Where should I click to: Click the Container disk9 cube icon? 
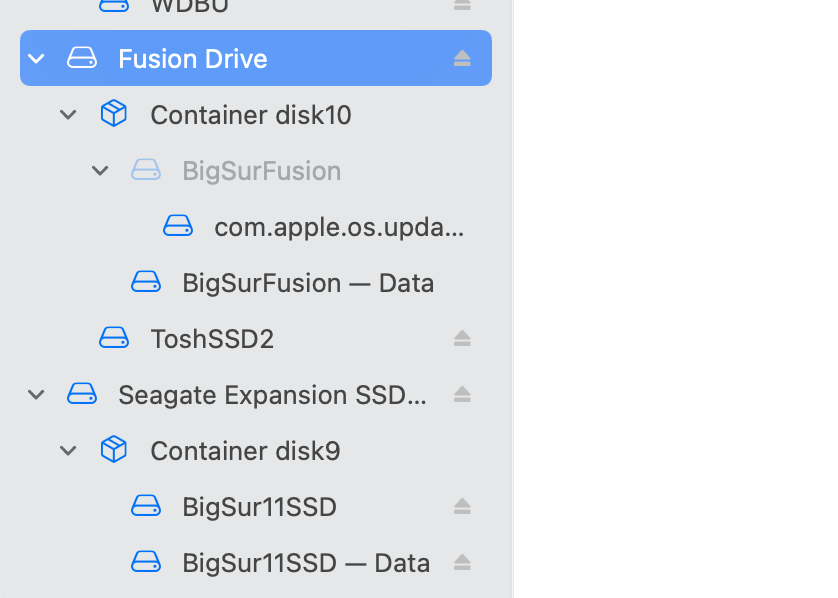[114, 450]
